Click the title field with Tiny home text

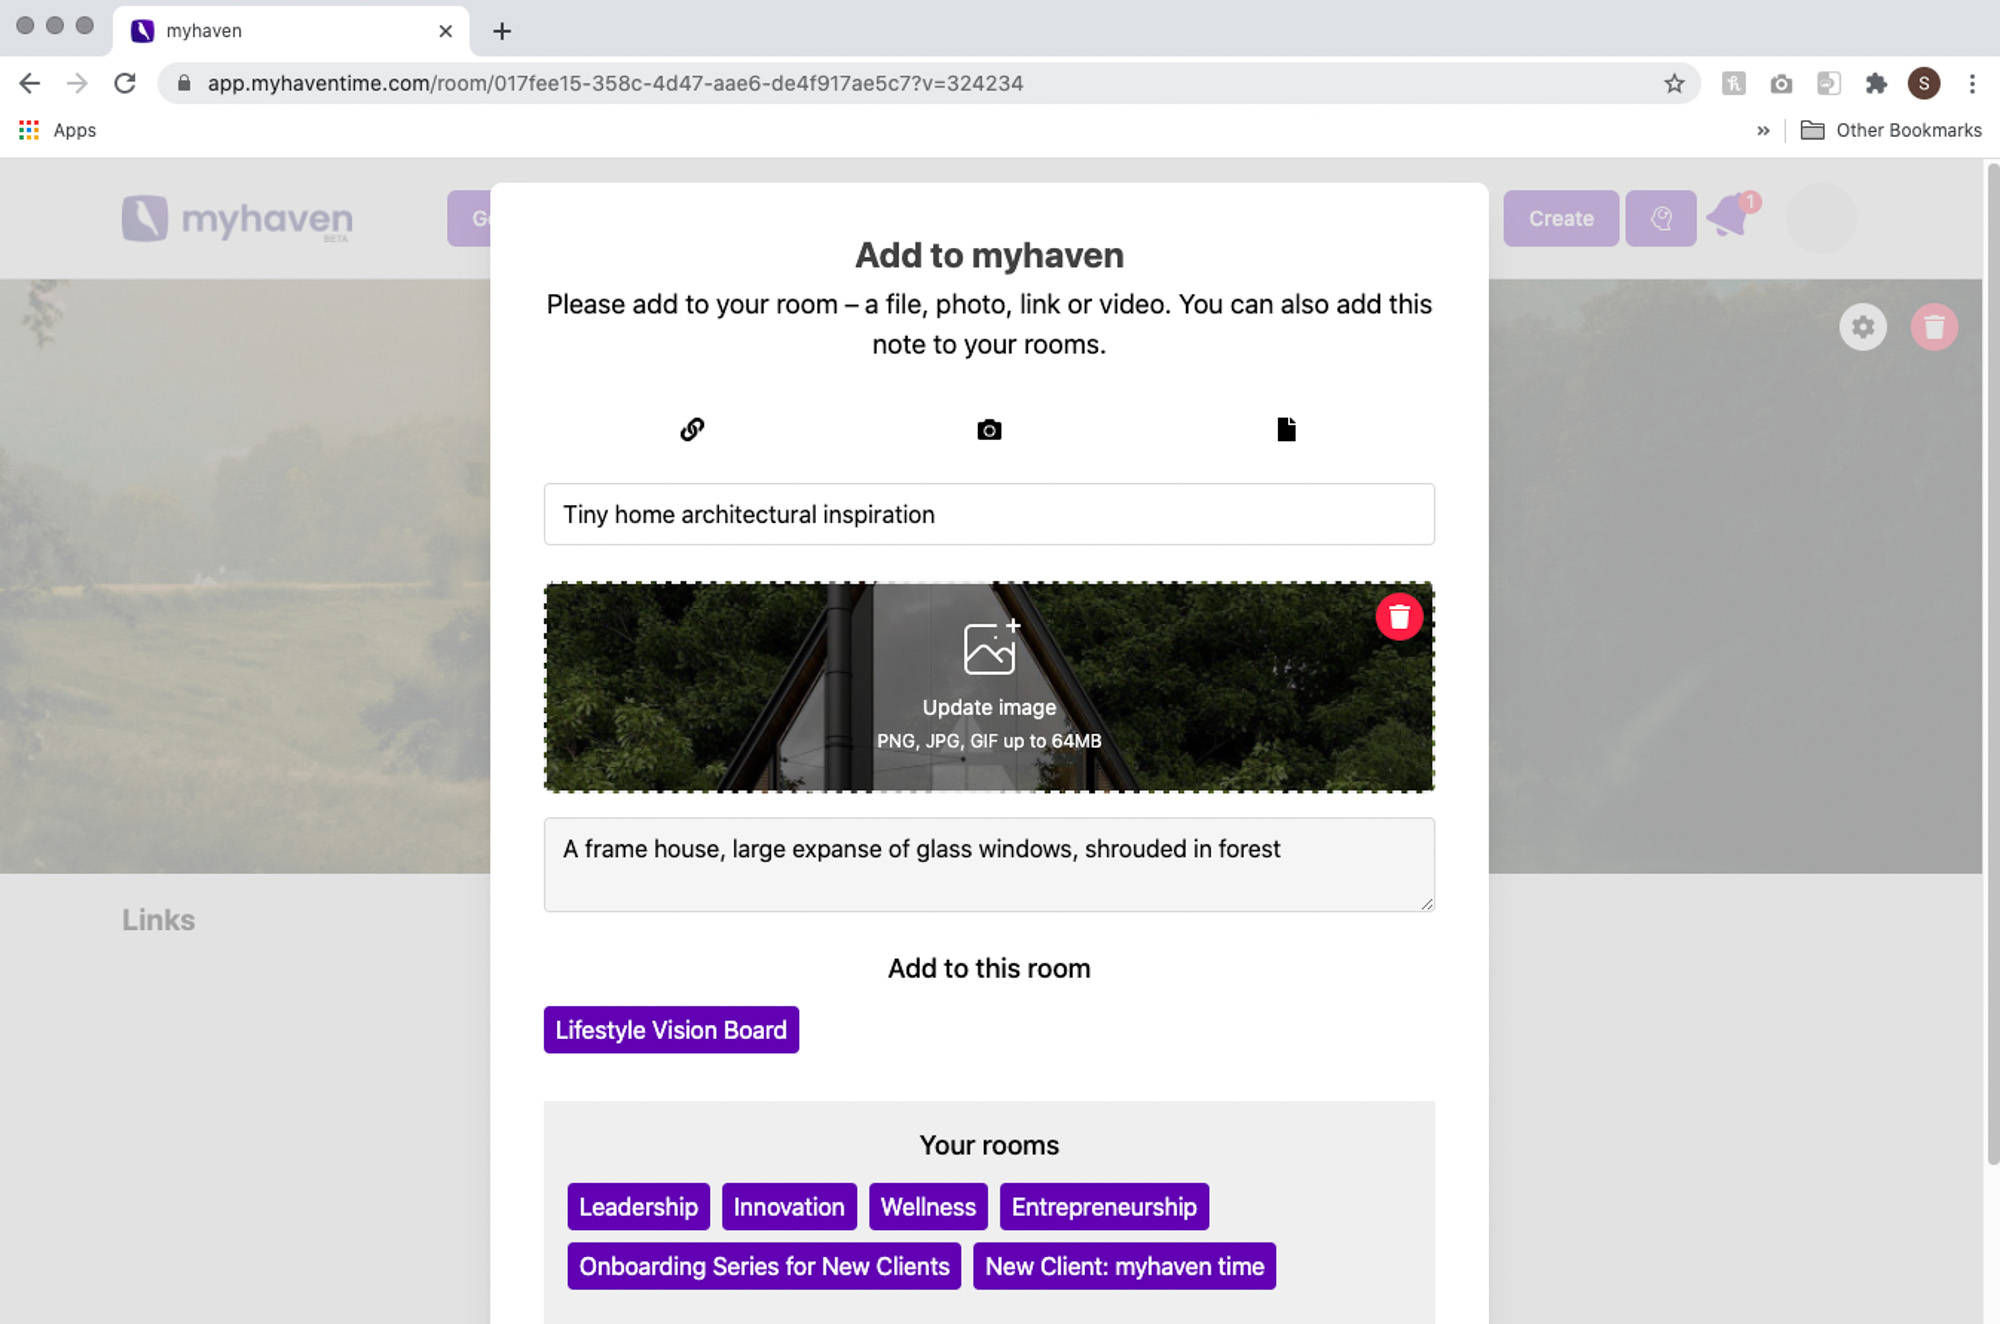988,514
